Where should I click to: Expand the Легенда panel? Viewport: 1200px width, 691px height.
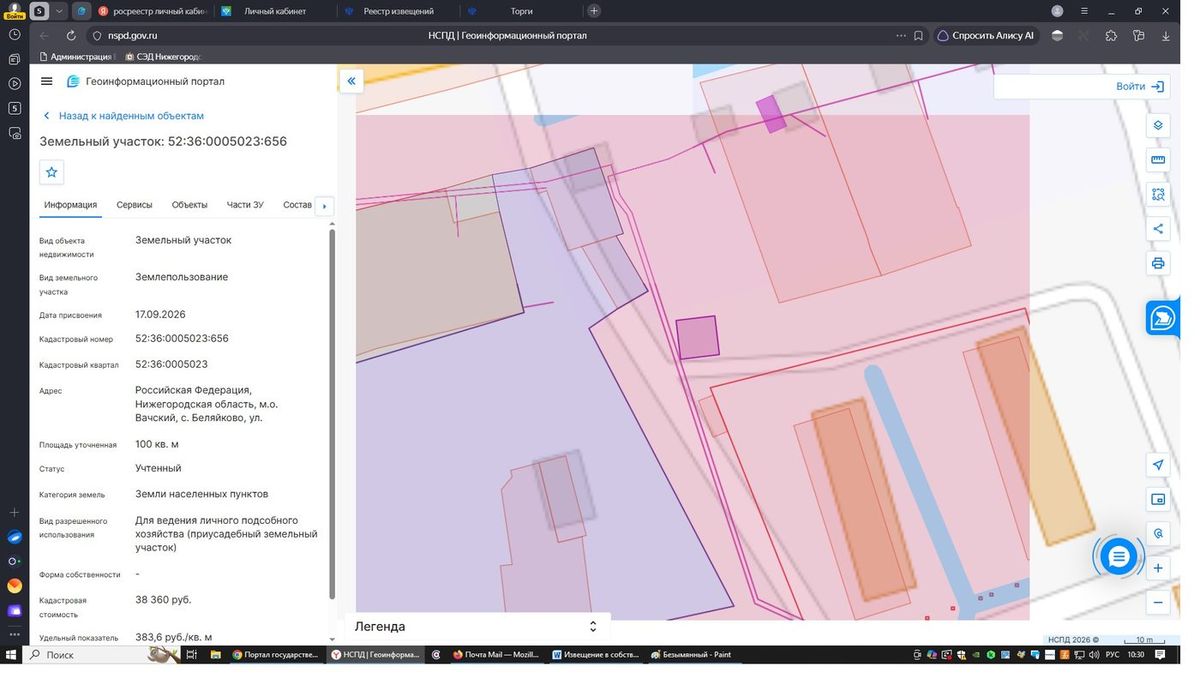[593, 627]
